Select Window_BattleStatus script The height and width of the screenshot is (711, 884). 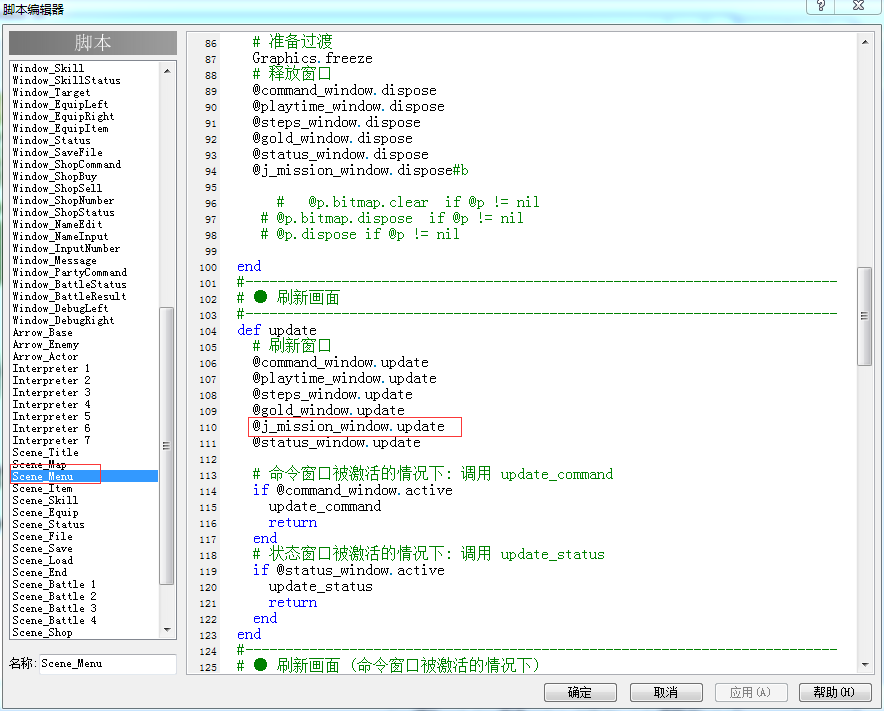(69, 284)
